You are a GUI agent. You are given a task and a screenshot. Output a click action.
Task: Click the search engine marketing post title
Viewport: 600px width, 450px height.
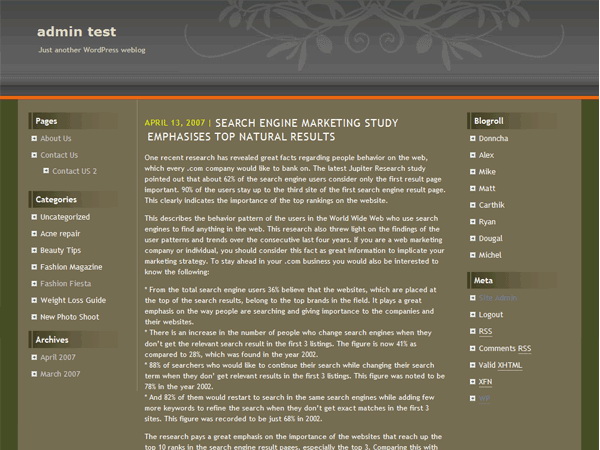pos(275,126)
